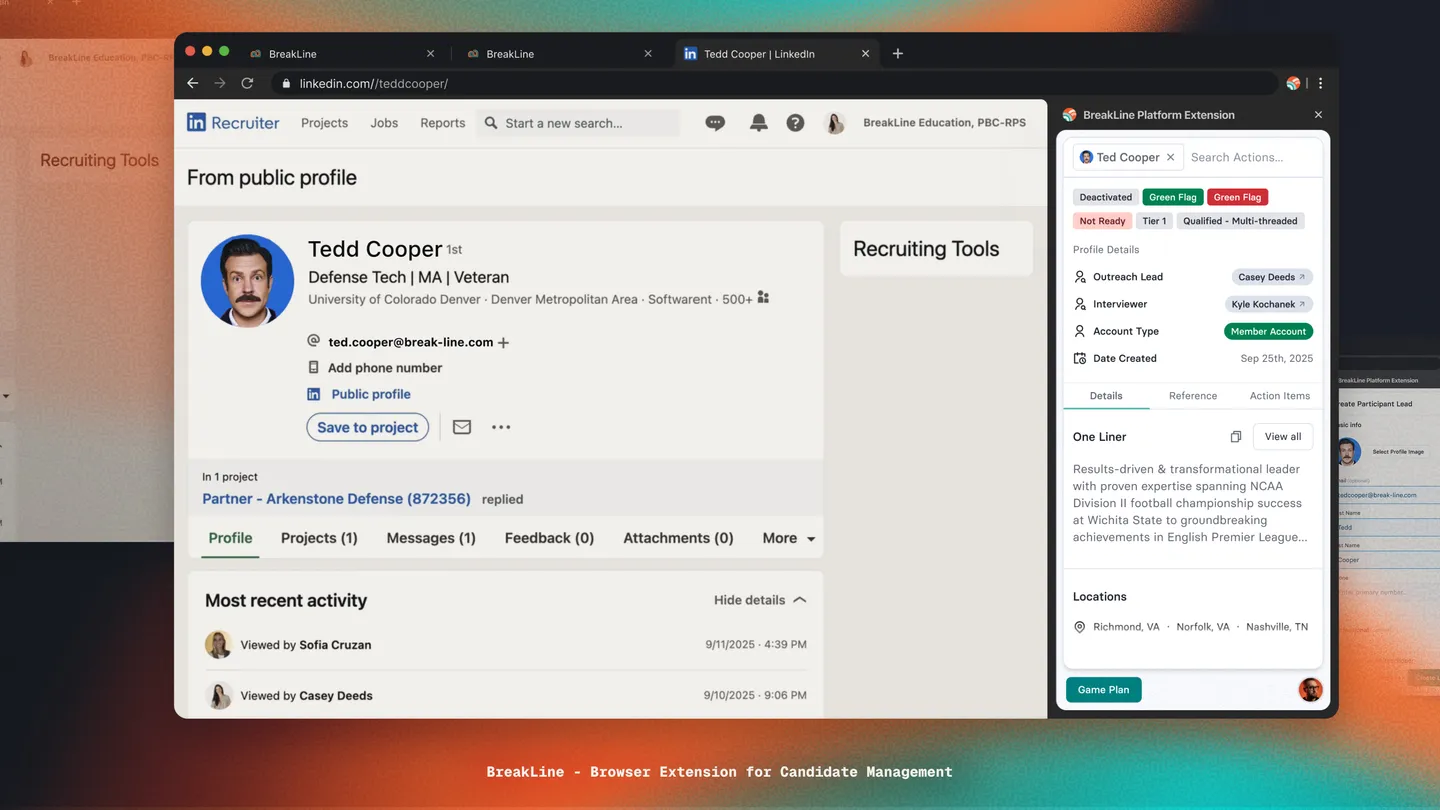Close the Tedd Cooper LinkedIn tab
This screenshot has width=1440, height=810.
(x=866, y=54)
